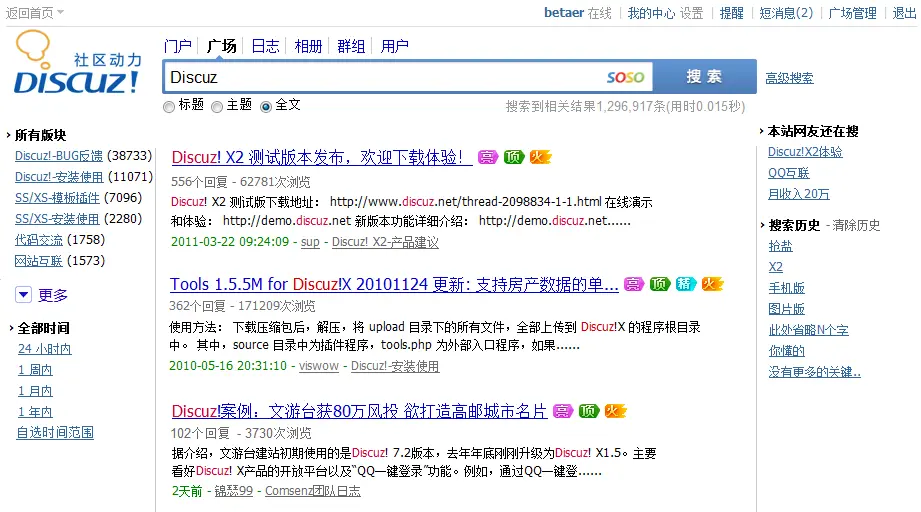This screenshot has width=921, height=512.
Task: Switch to the 日志 tab
Action: [x=265, y=46]
